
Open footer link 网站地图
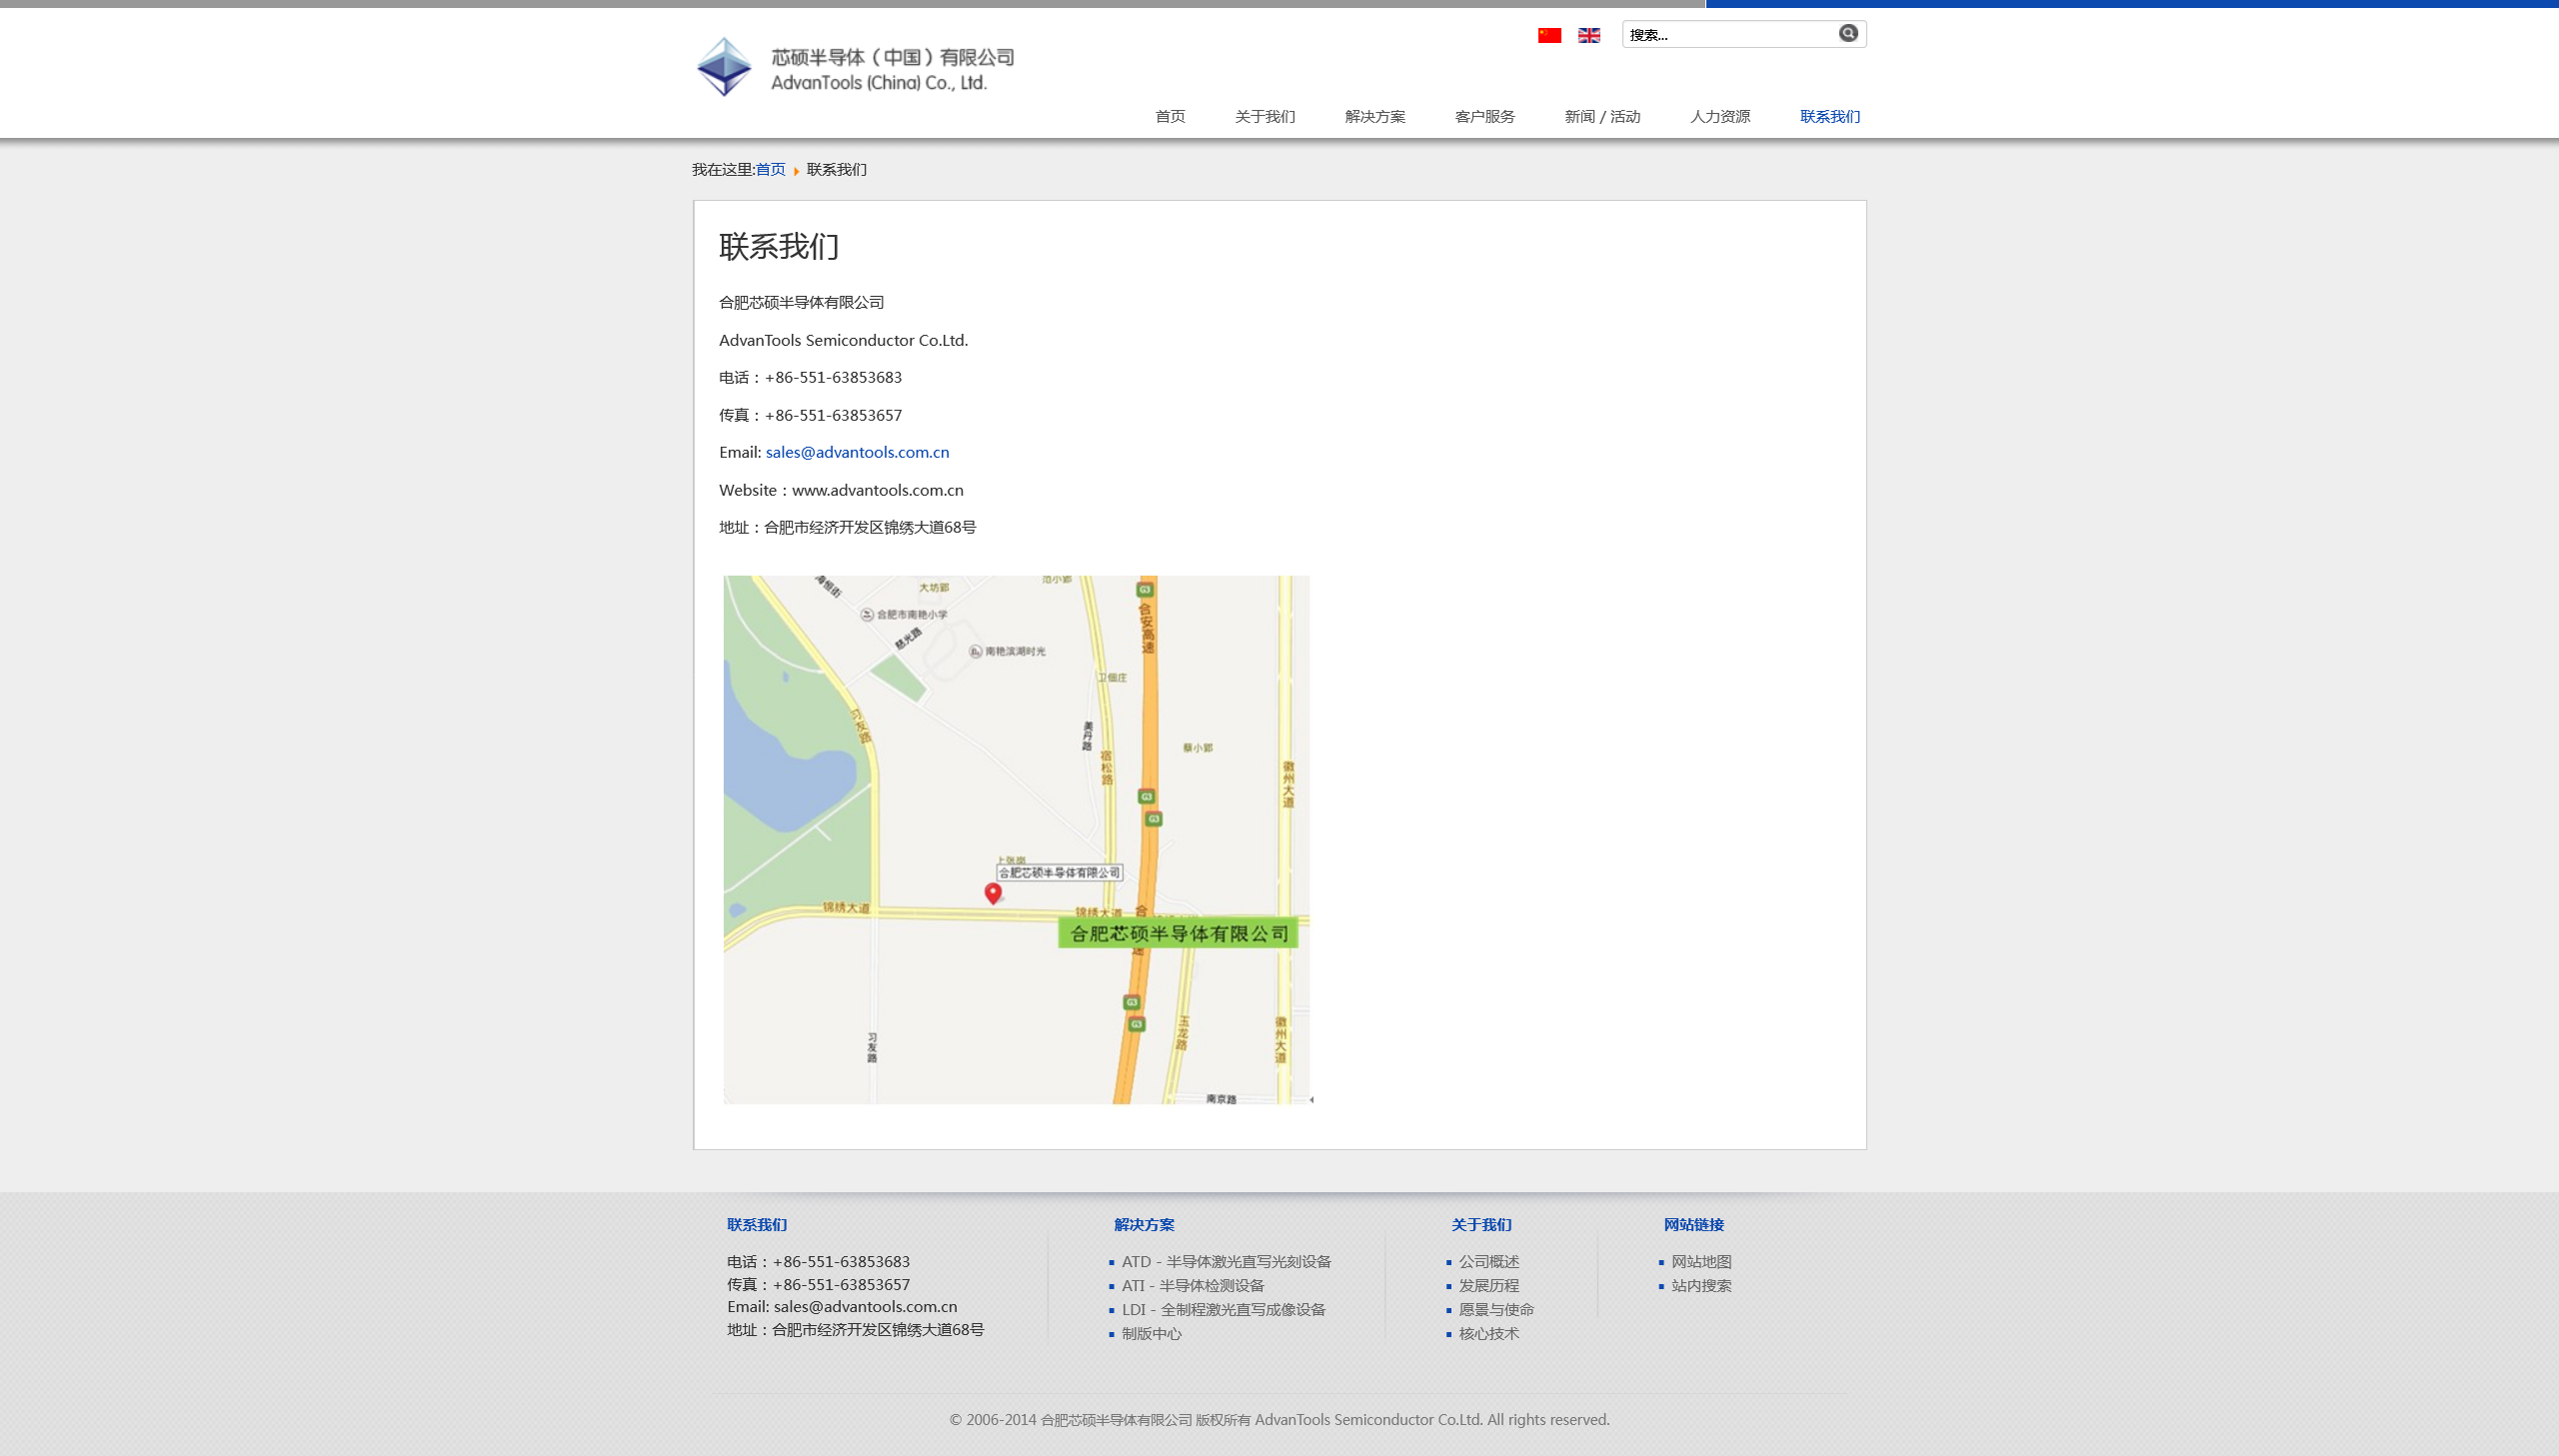click(1701, 1262)
